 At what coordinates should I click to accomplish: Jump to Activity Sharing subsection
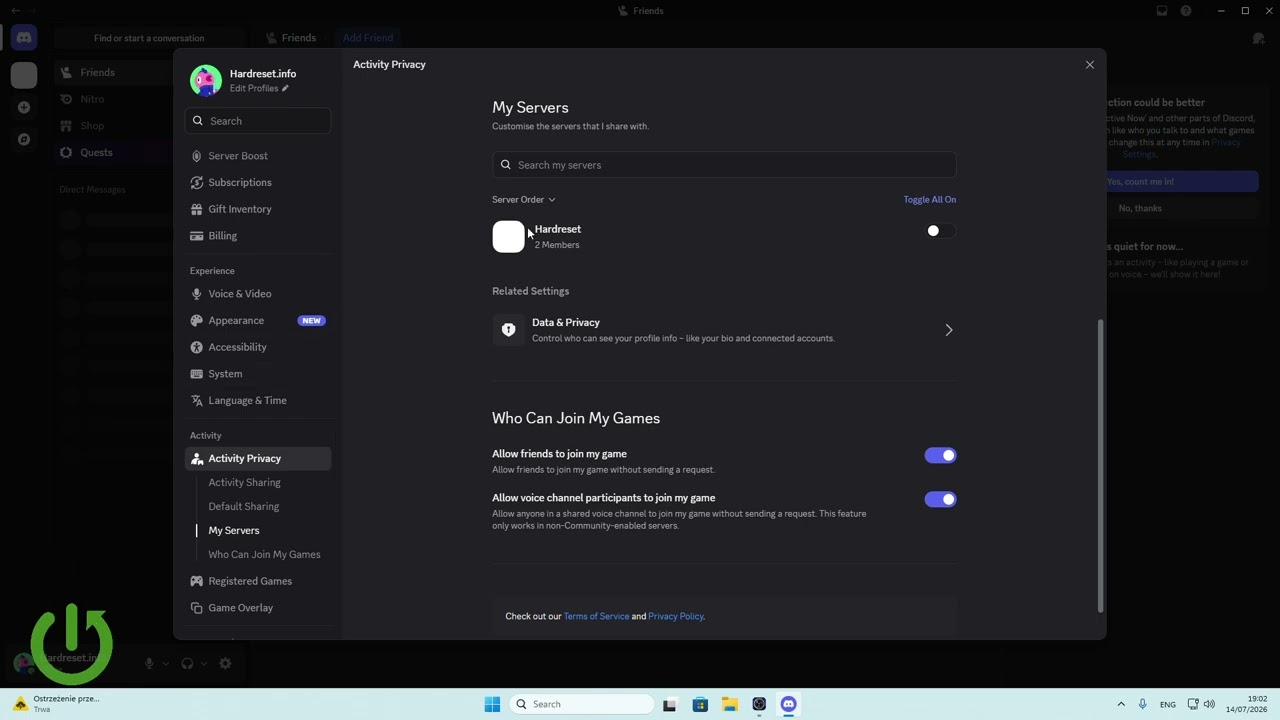244,482
